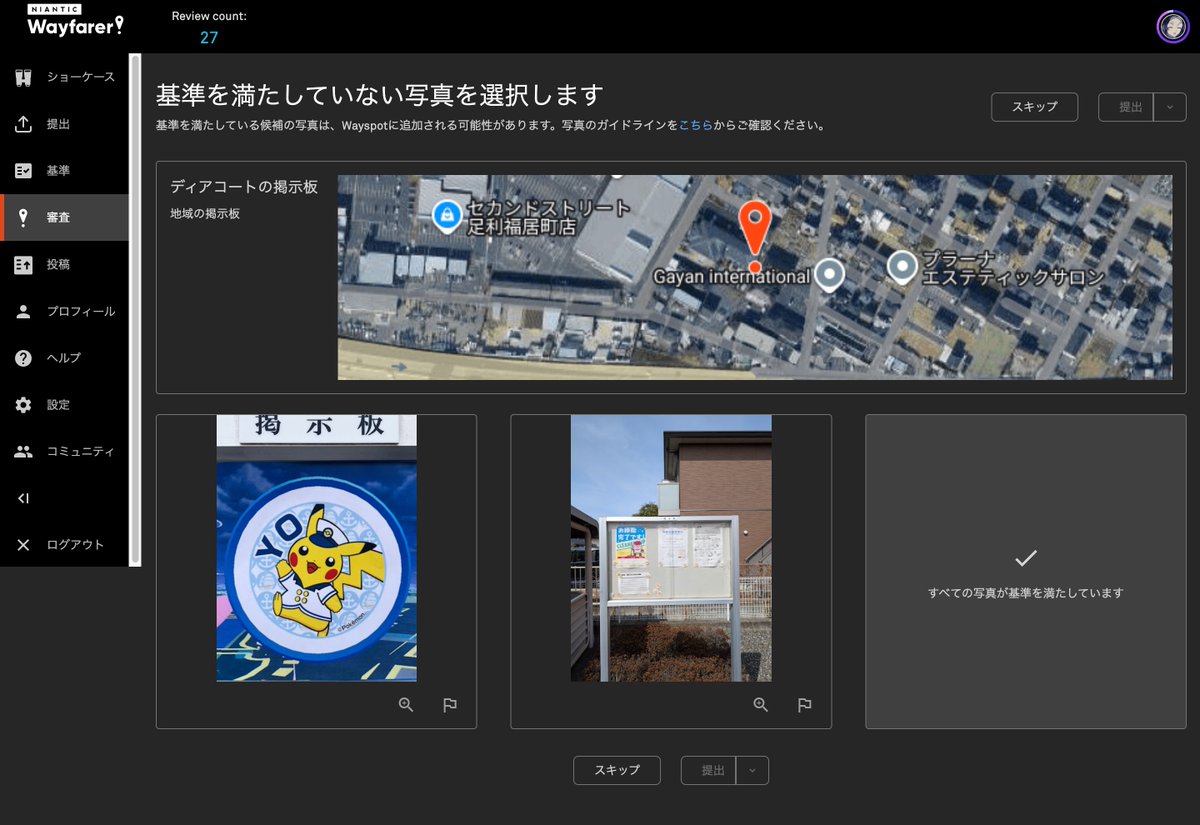Open the 設定 menu item

coord(64,405)
